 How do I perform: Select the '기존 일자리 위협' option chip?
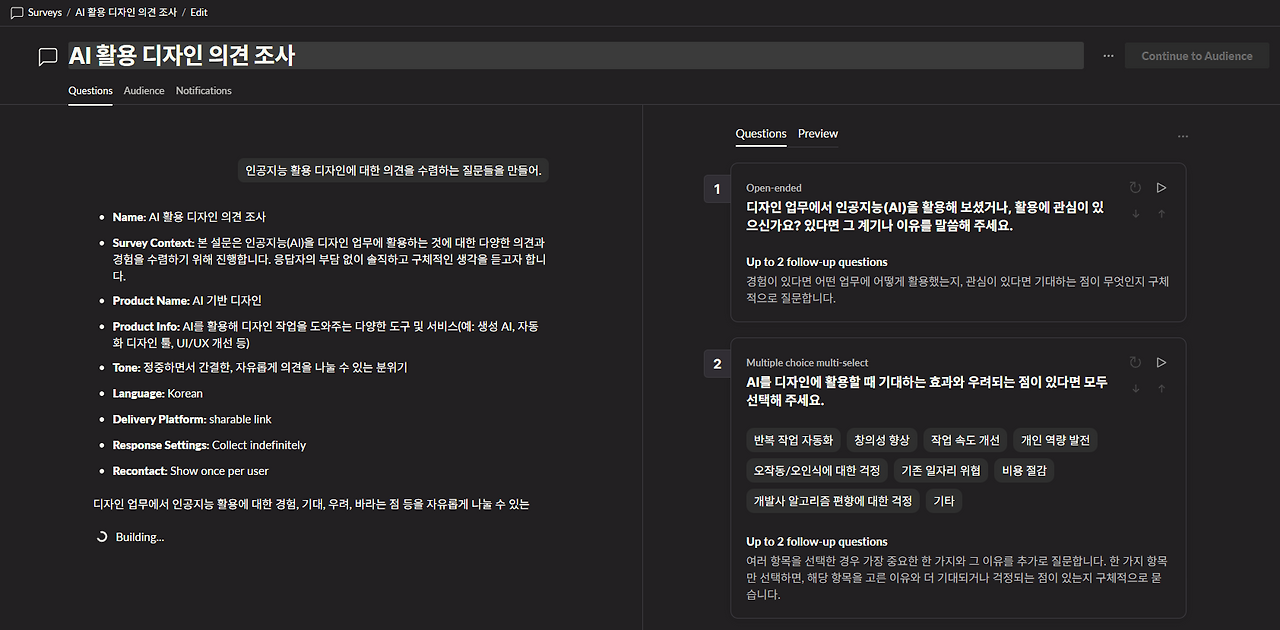(x=941, y=470)
